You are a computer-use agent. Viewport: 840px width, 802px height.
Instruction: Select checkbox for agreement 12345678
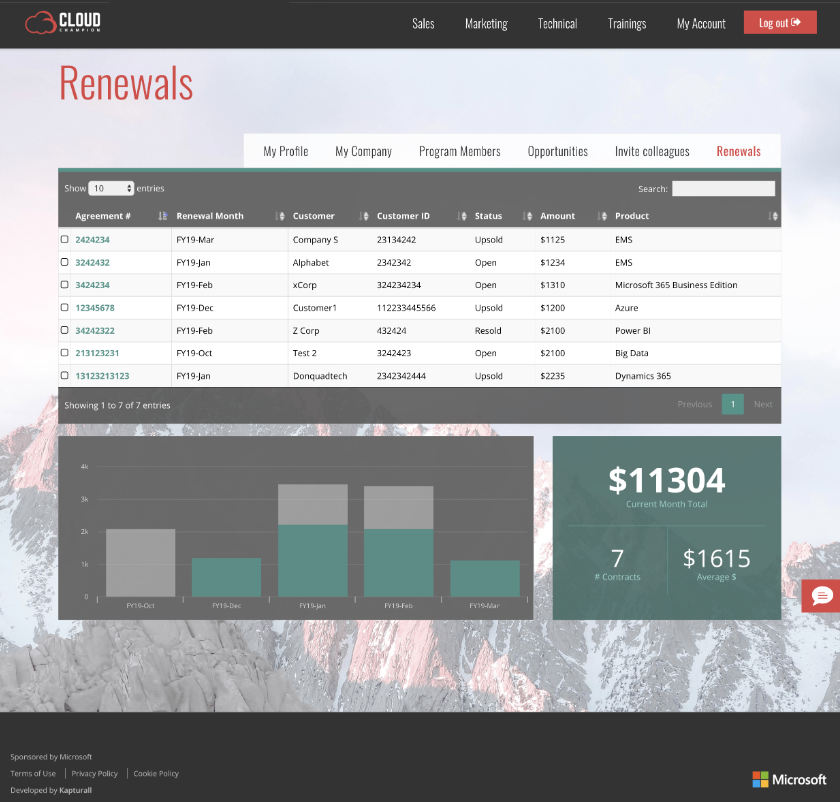[x=65, y=308]
